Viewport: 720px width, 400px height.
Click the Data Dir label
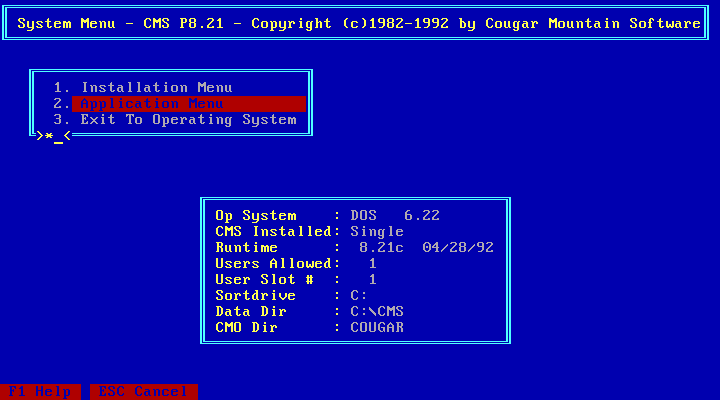[x=251, y=311]
